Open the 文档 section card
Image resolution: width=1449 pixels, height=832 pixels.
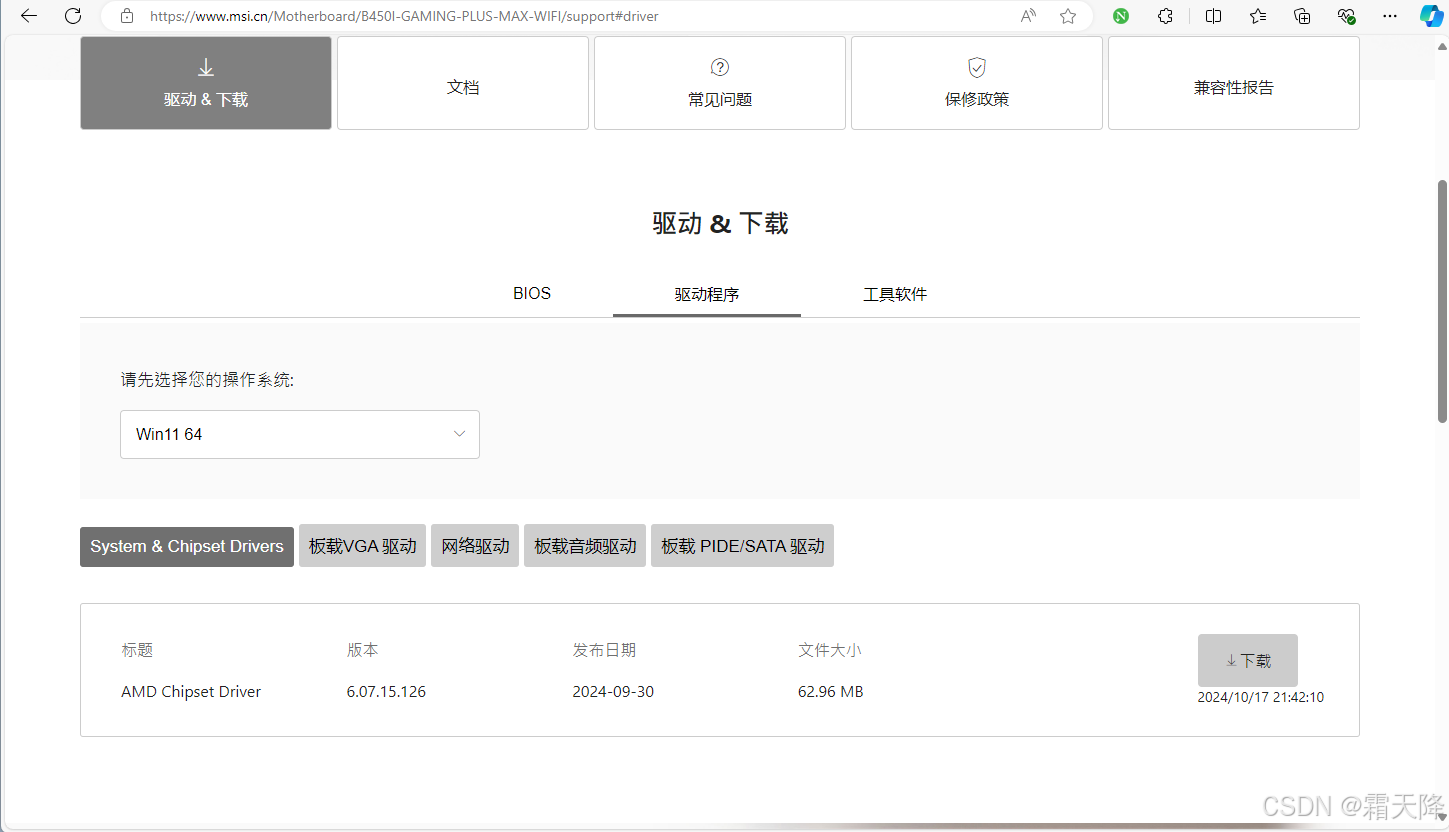coord(463,83)
